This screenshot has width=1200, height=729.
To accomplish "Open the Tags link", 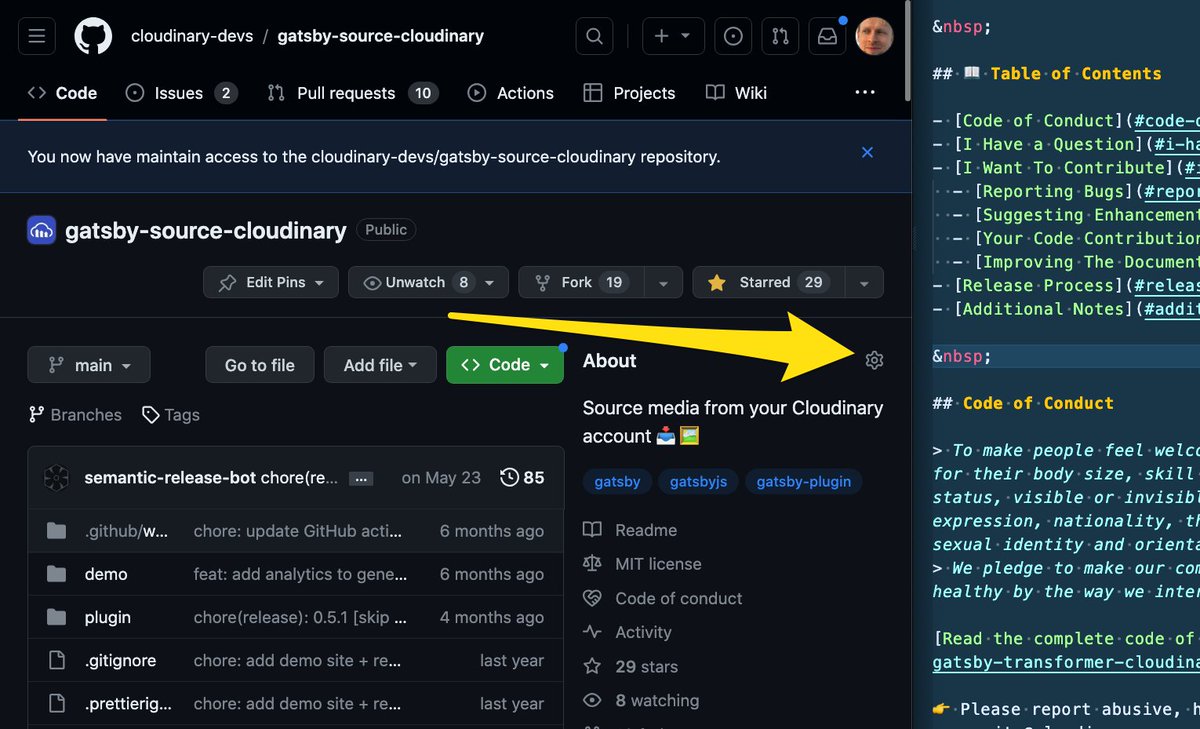I will tap(171, 415).
